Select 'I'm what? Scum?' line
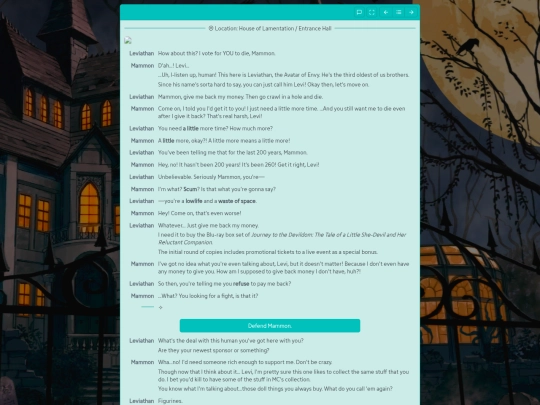The width and height of the screenshot is (540, 405). pos(217,189)
